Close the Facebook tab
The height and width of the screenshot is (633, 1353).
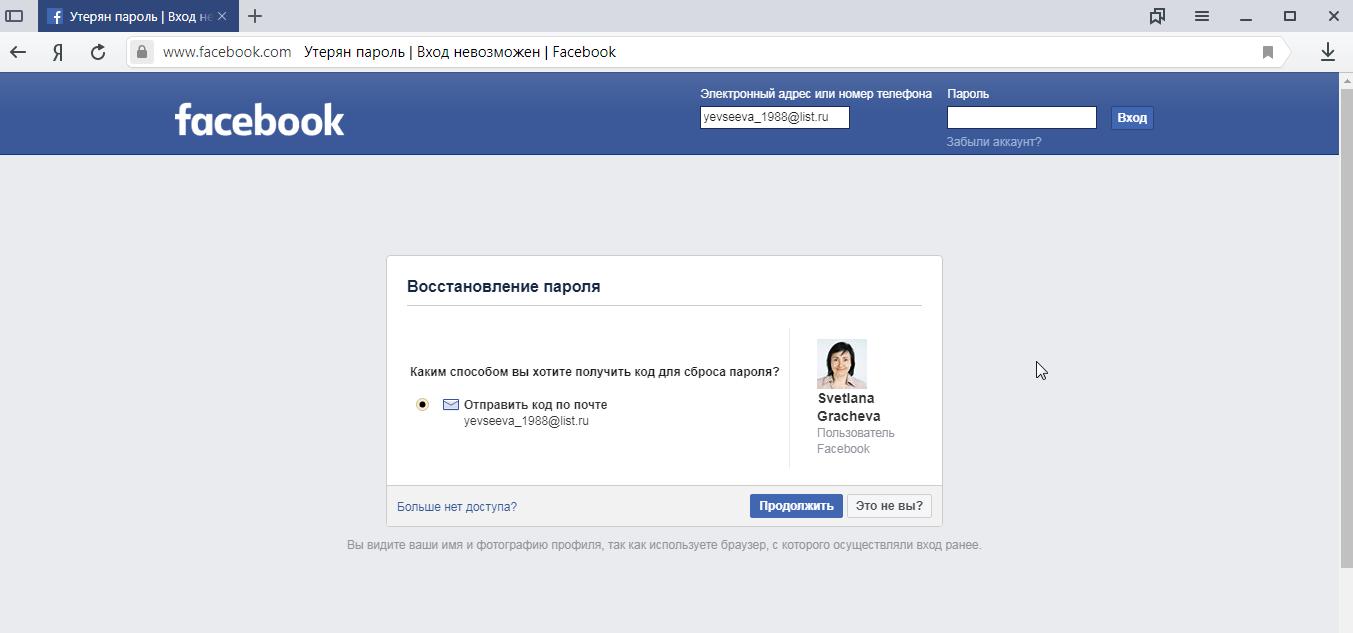pyautogui.click(x=222, y=16)
